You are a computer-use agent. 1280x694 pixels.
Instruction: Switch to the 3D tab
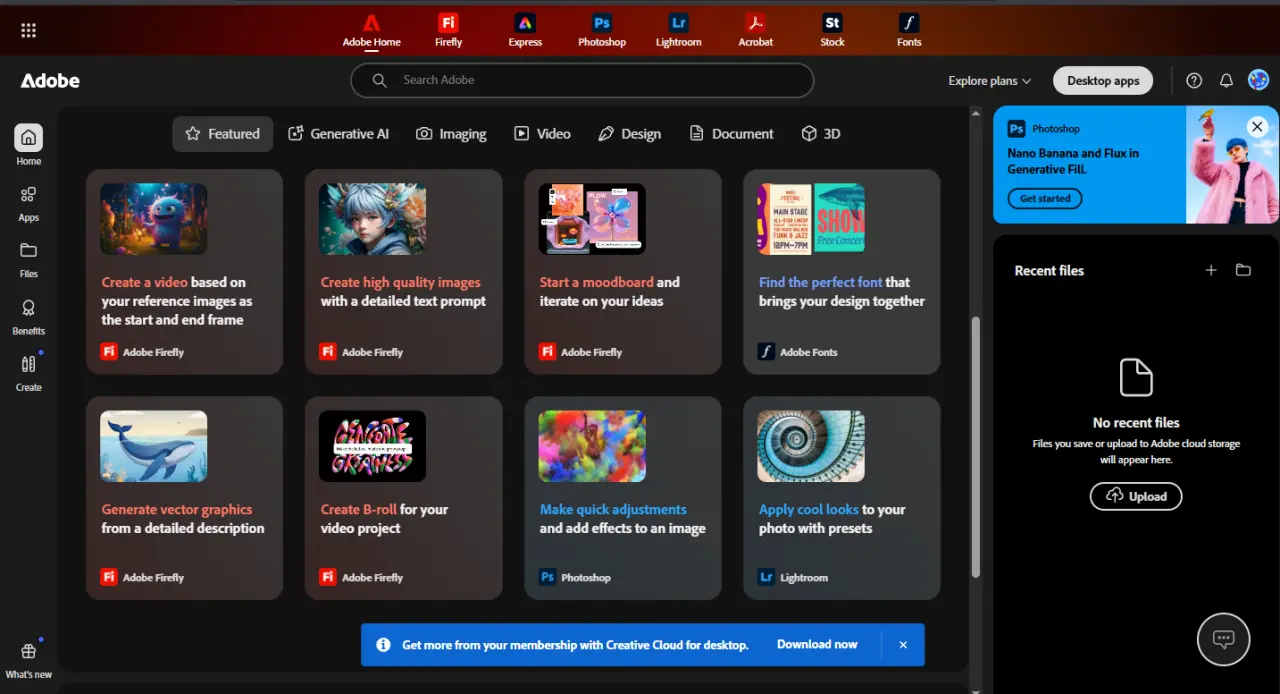[820, 134]
